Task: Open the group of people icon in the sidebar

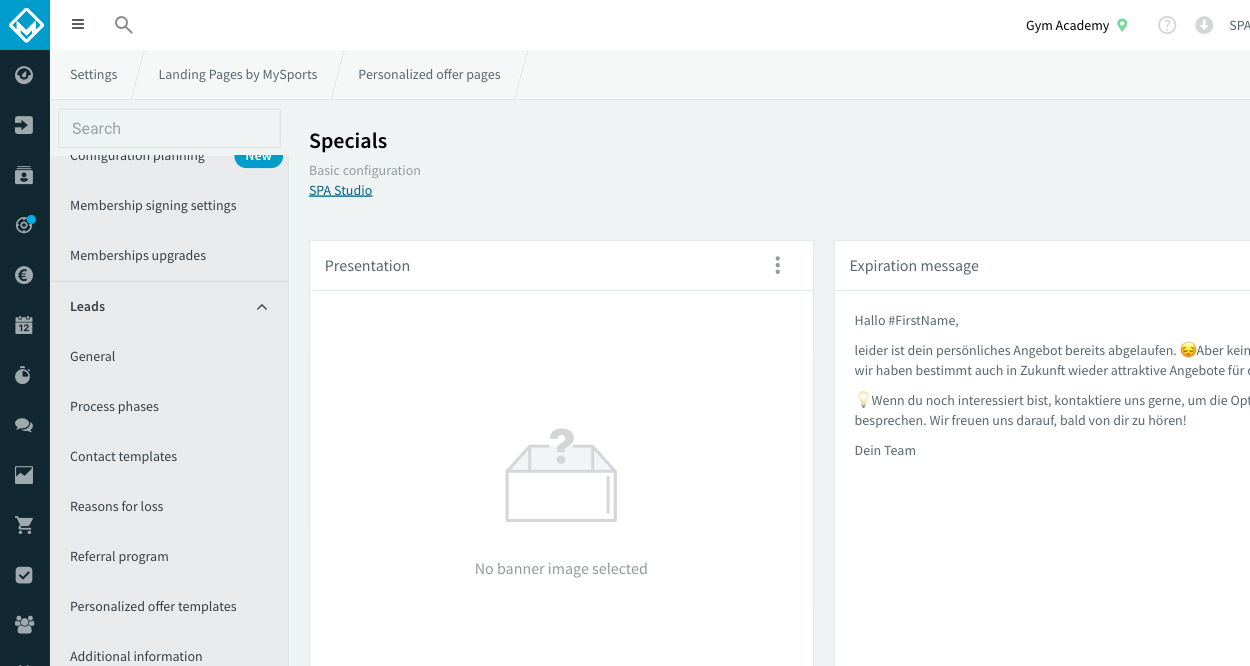Action: (x=25, y=625)
